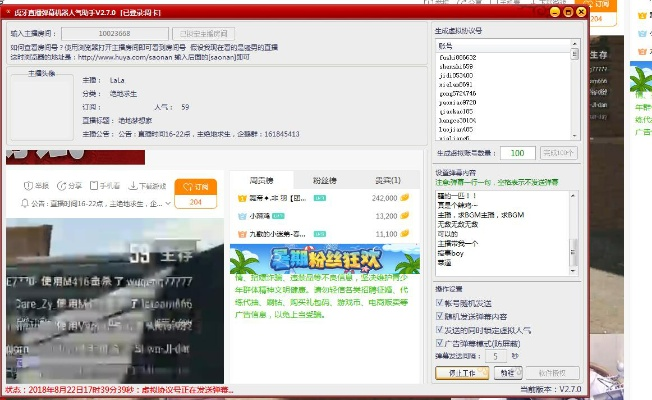The image size is (652, 400).
Task: Uncheck the lock virtual popularity option
Action: click(439, 330)
